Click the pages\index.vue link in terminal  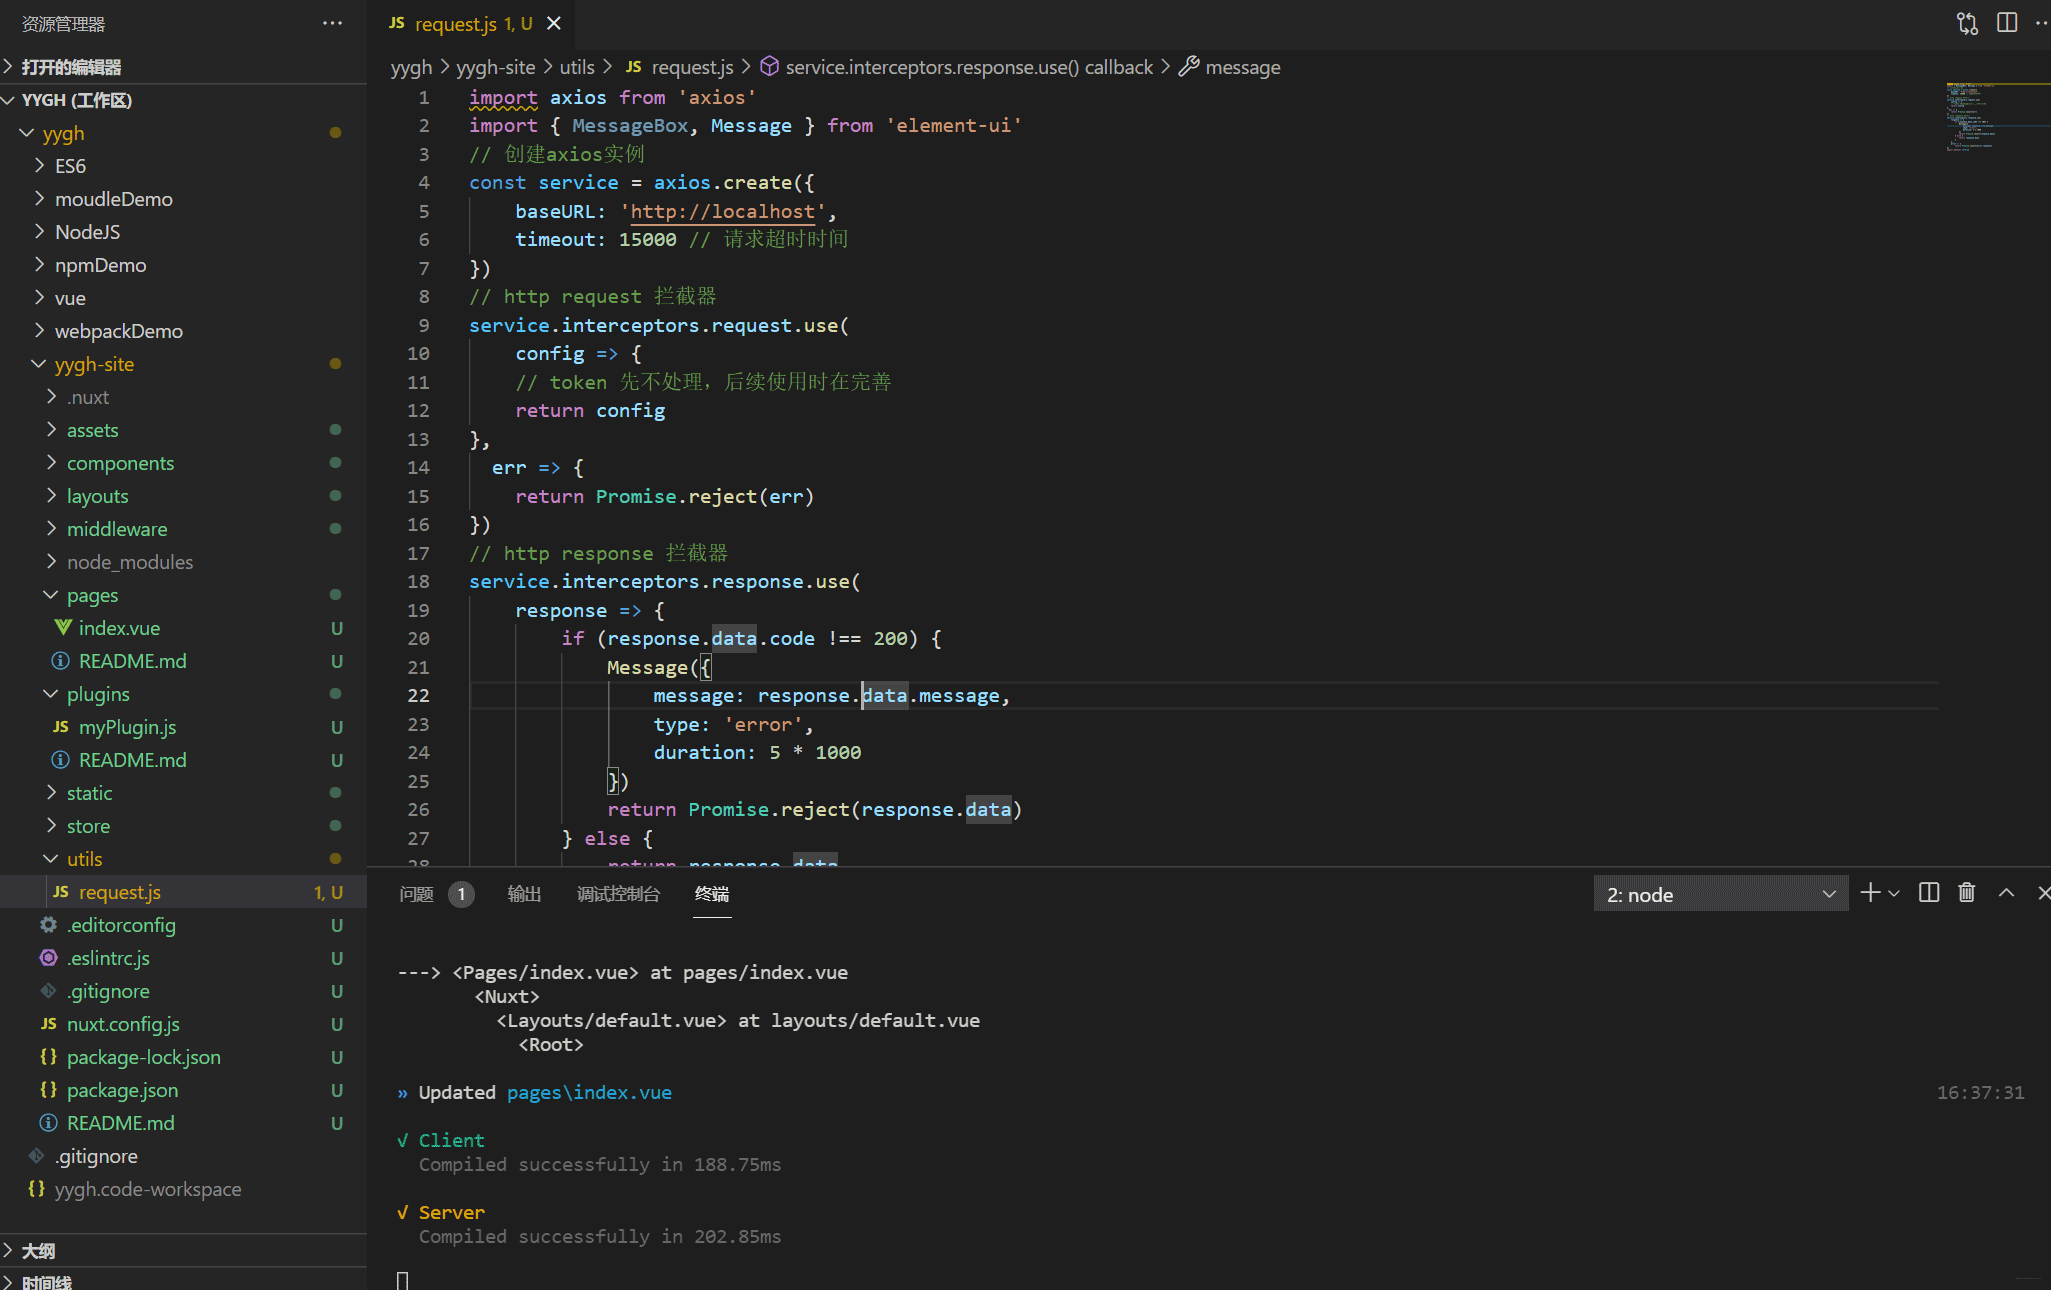589,1092
